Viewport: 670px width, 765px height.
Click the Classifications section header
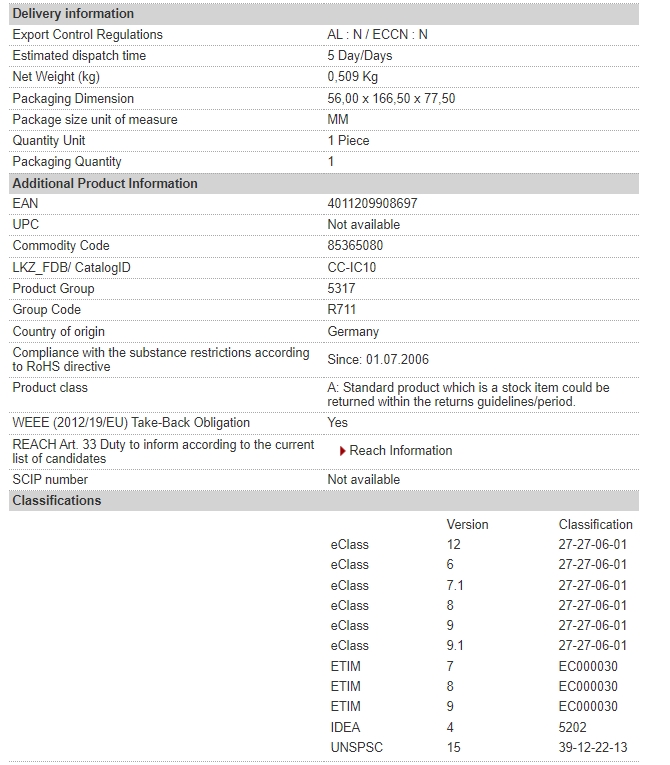(324, 501)
